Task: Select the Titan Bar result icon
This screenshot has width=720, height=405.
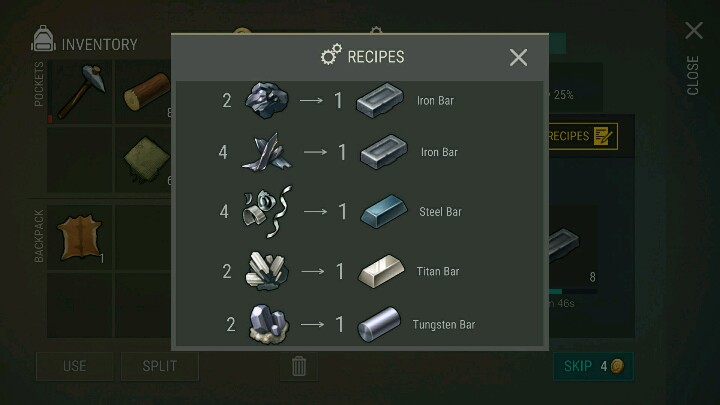Action: tap(381, 271)
